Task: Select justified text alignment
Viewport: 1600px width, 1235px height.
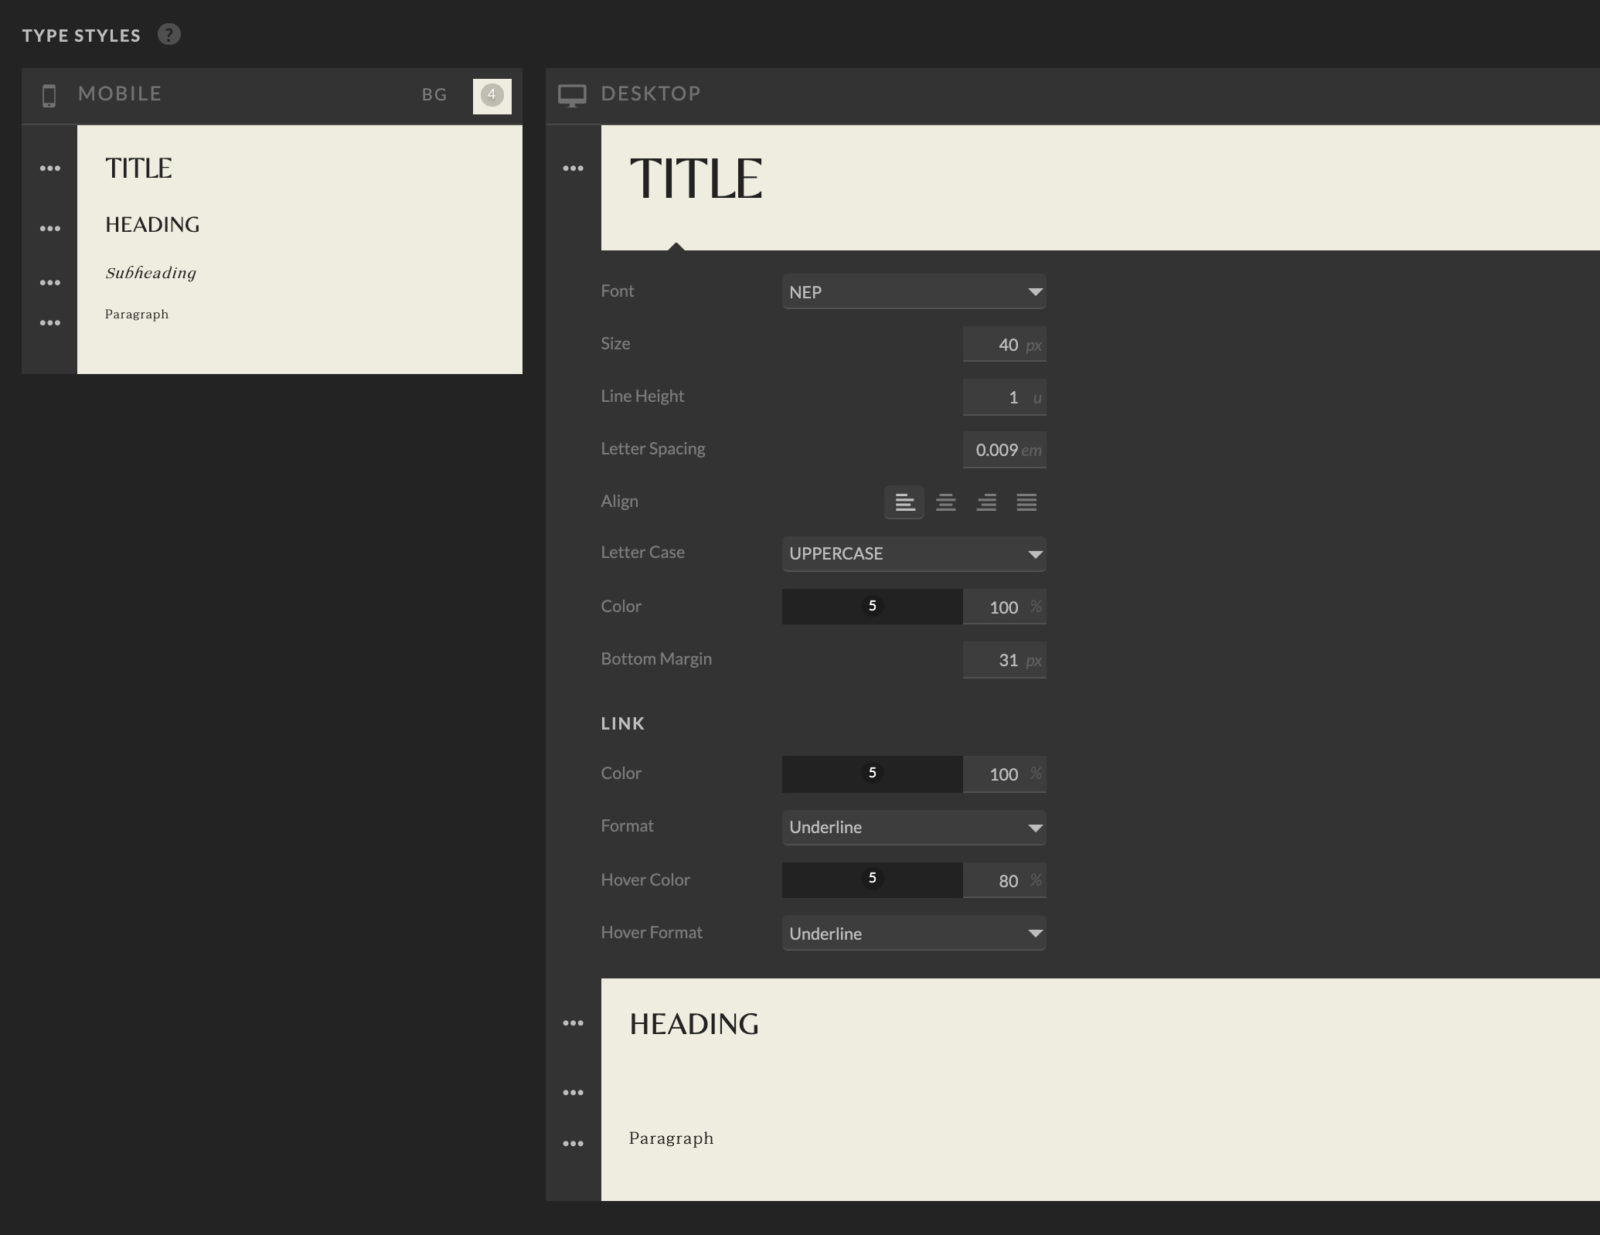Action: pyautogui.click(x=1026, y=502)
